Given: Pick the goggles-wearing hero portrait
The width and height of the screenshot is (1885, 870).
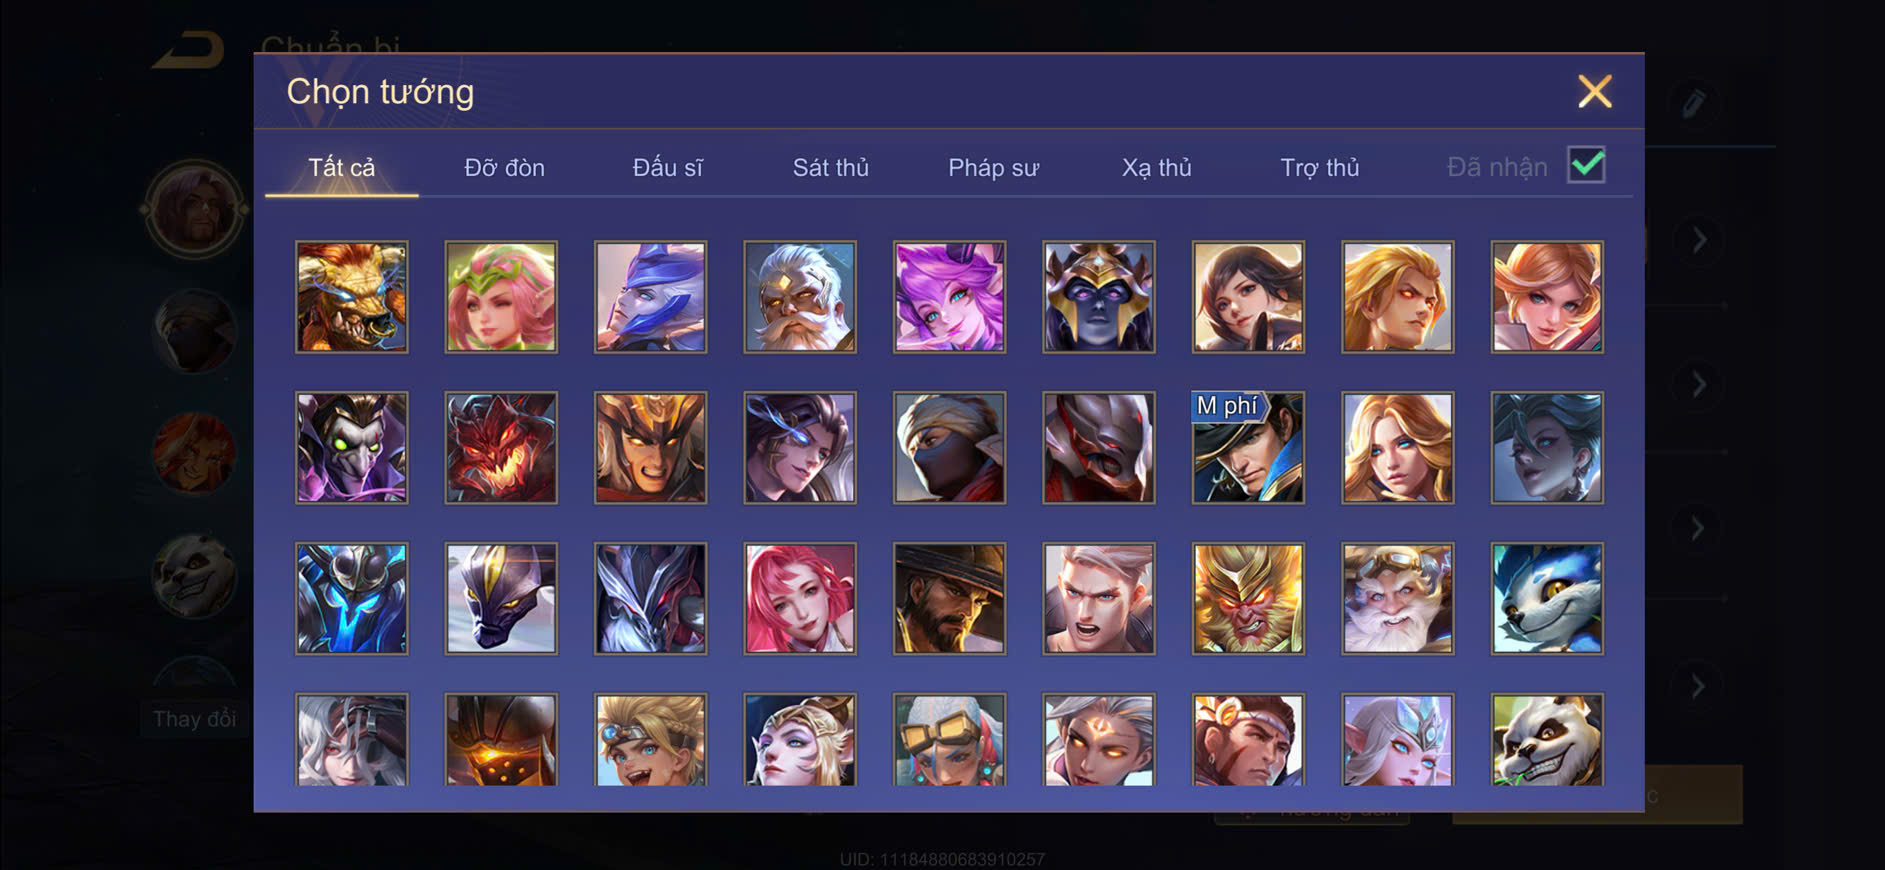Looking at the screenshot, I should point(949,740).
